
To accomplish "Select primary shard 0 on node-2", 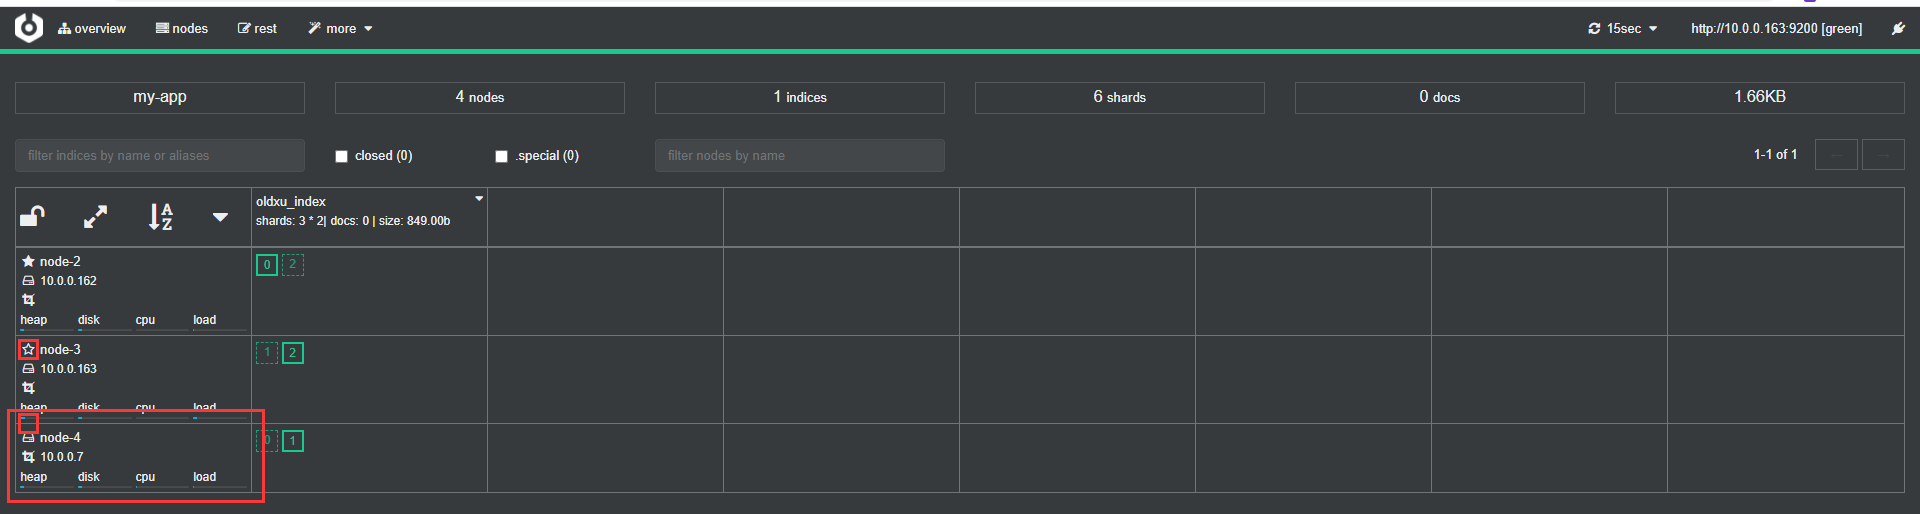I will click(267, 265).
